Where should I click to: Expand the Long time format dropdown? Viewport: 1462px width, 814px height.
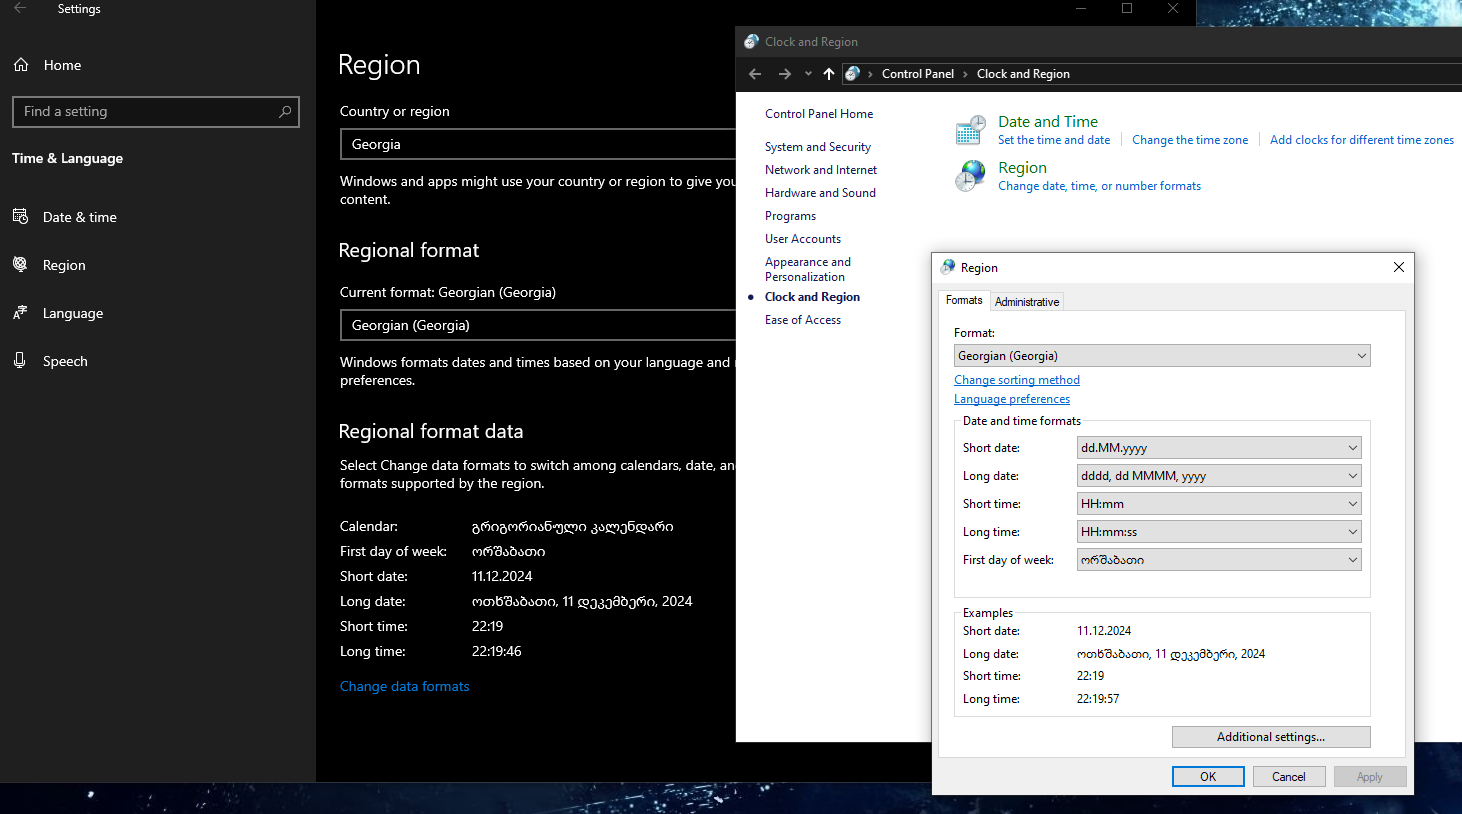(x=1219, y=532)
